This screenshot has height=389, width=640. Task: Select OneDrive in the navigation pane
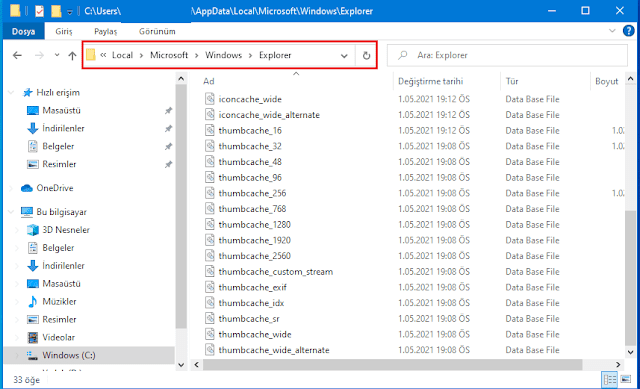coord(55,188)
